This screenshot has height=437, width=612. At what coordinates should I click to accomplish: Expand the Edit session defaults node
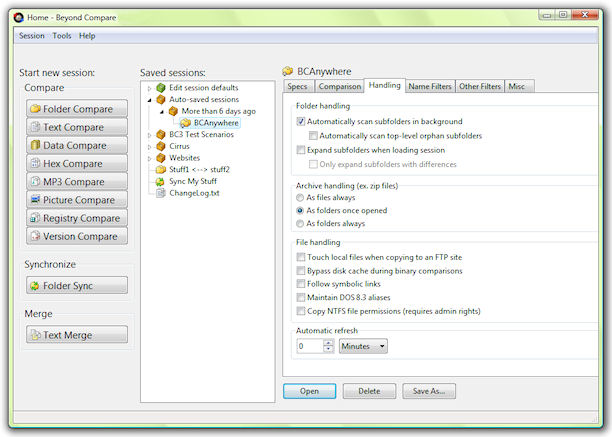coord(149,89)
